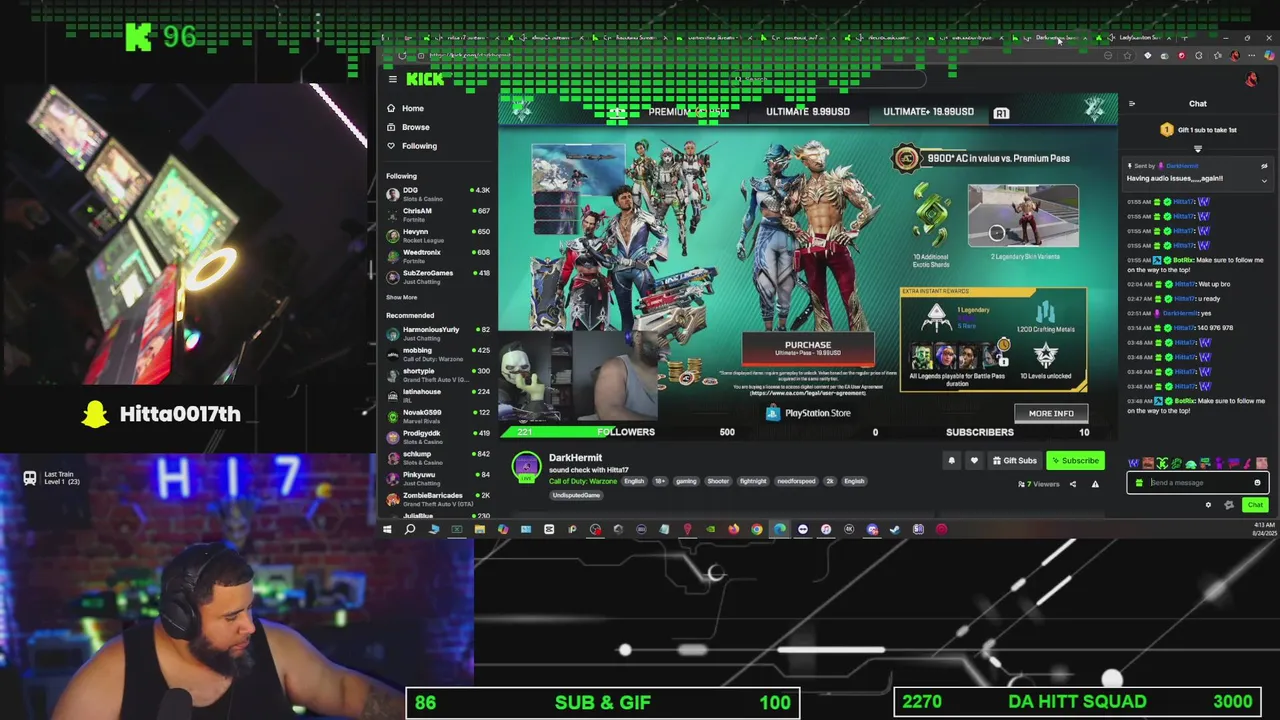Open the Windows Start menu
Image resolution: width=1280 pixels, height=720 pixels.
click(x=387, y=529)
